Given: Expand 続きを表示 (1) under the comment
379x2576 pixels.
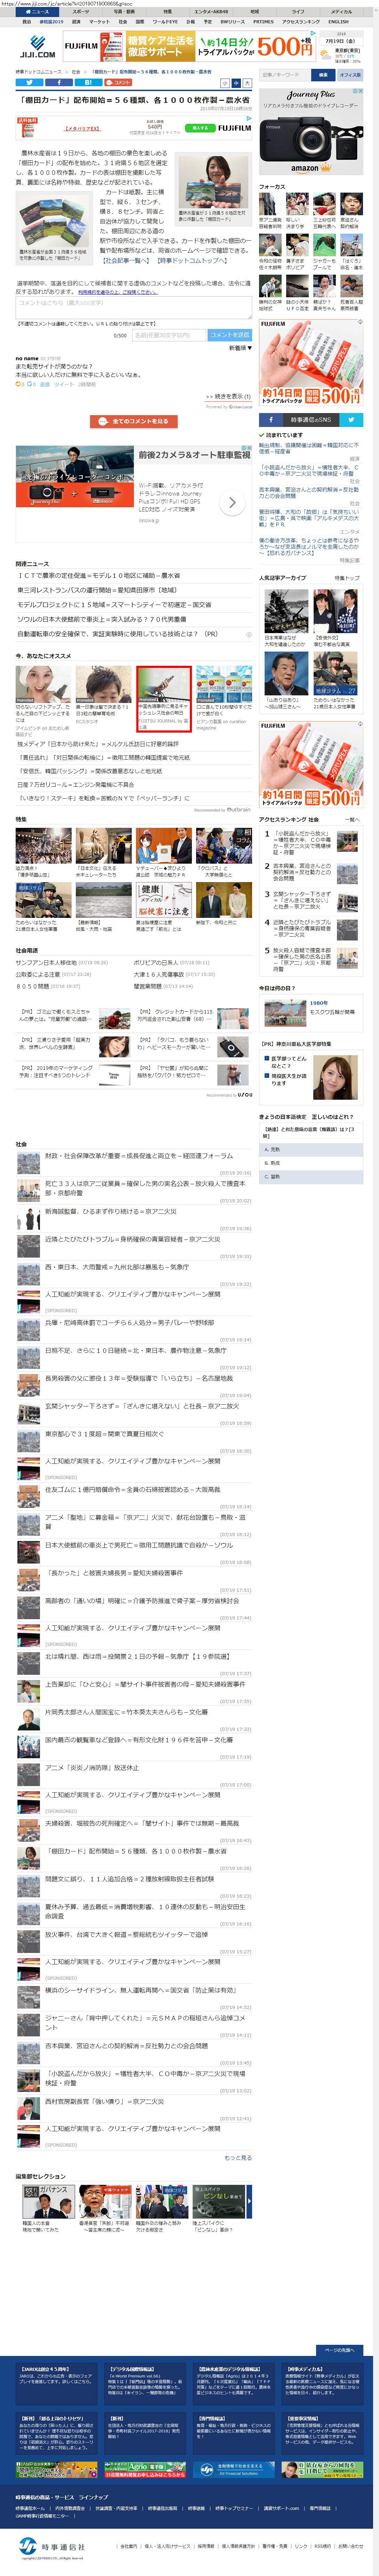Looking at the screenshot, I should pyautogui.click(x=229, y=397).
